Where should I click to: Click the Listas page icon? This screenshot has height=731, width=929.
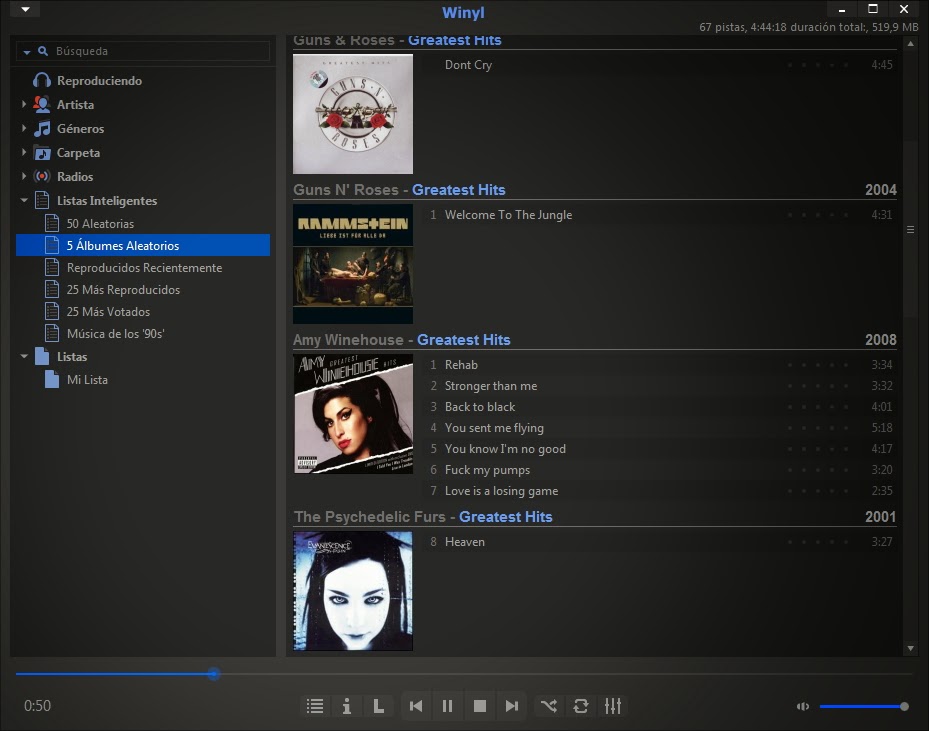tap(41, 356)
